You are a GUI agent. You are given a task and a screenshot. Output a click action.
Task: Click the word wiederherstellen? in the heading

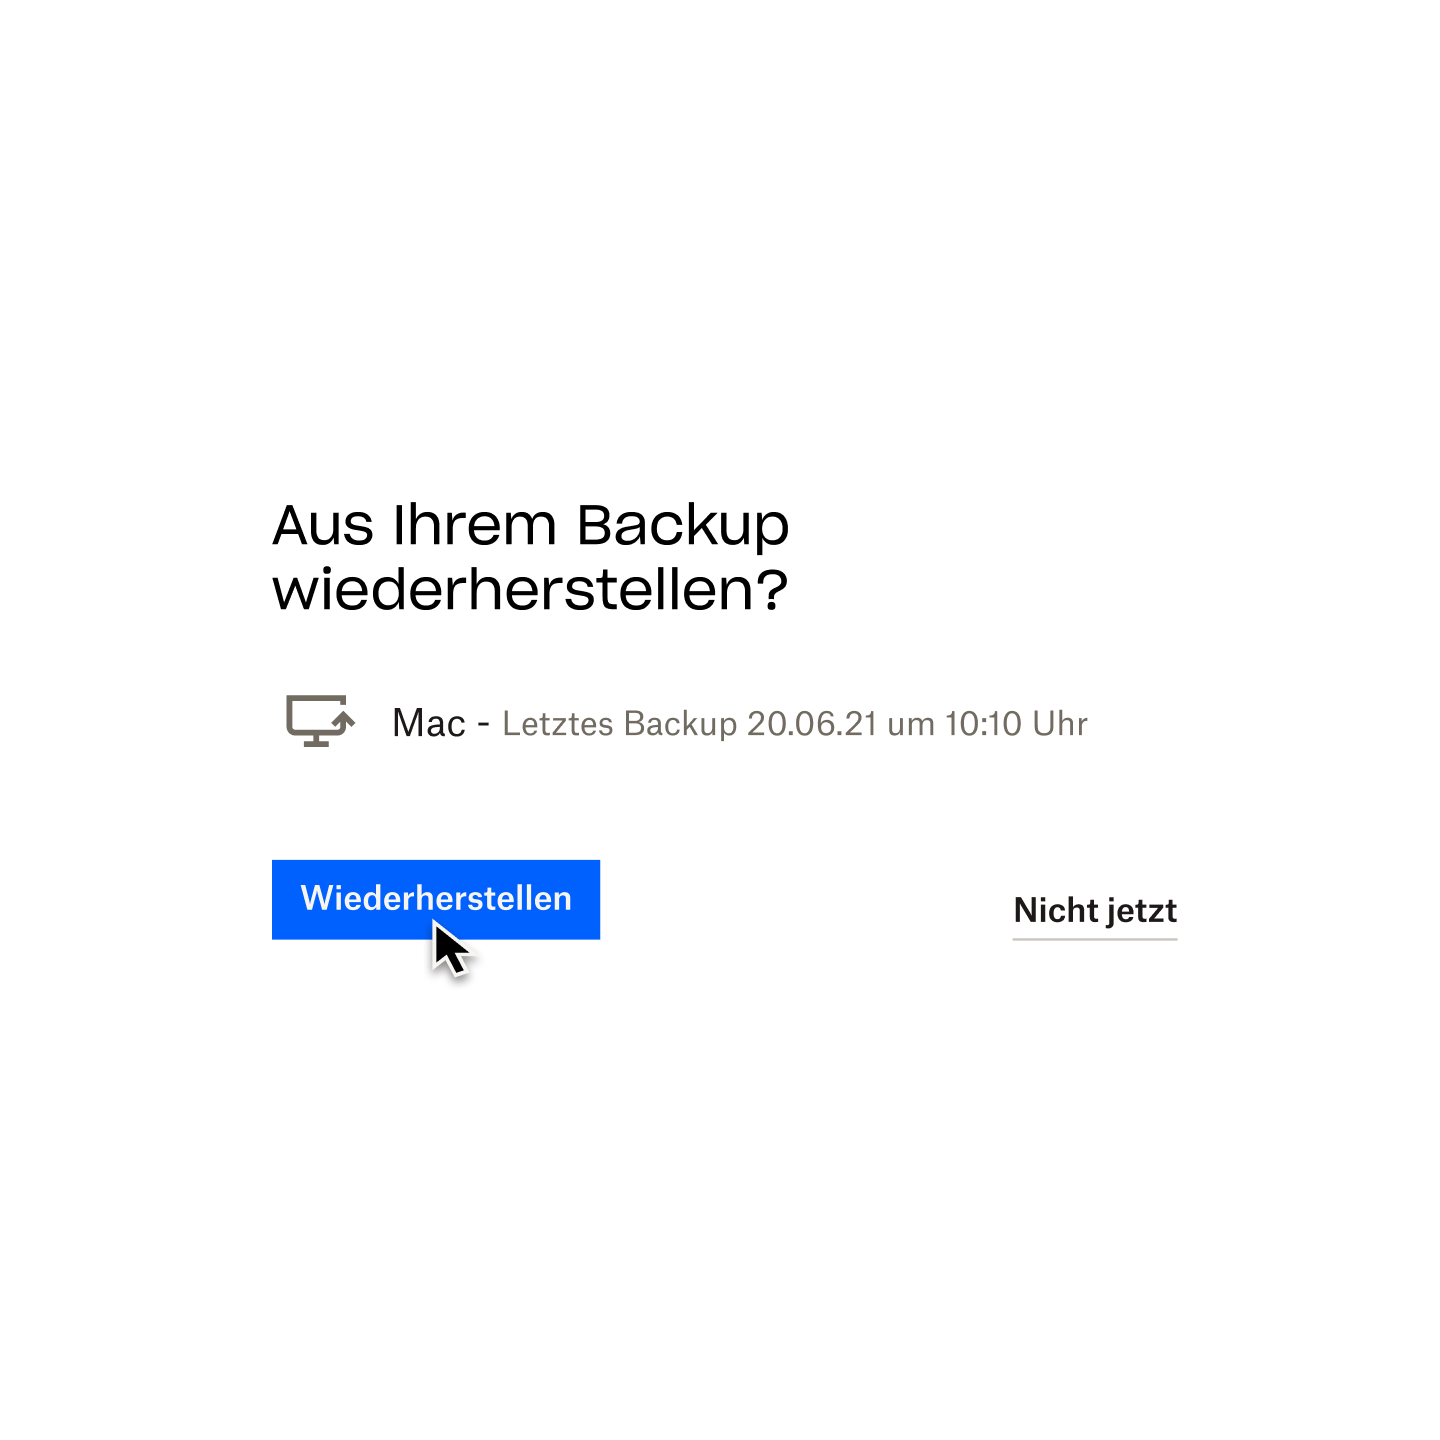click(530, 589)
